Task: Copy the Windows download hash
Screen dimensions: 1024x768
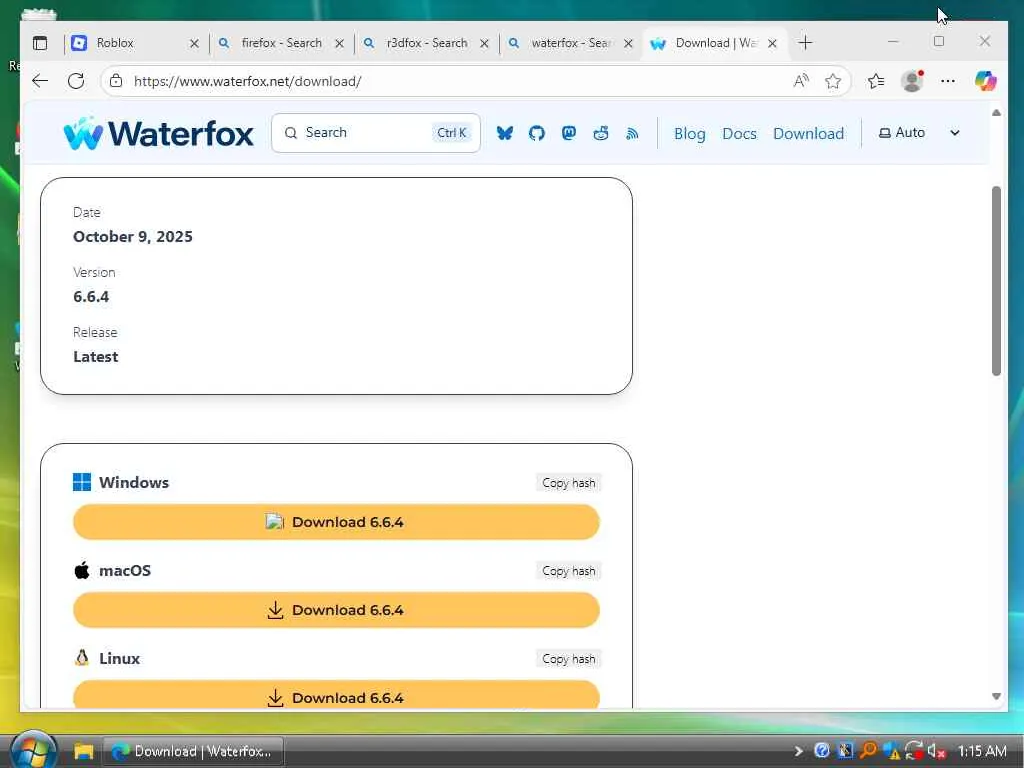Action: point(569,483)
